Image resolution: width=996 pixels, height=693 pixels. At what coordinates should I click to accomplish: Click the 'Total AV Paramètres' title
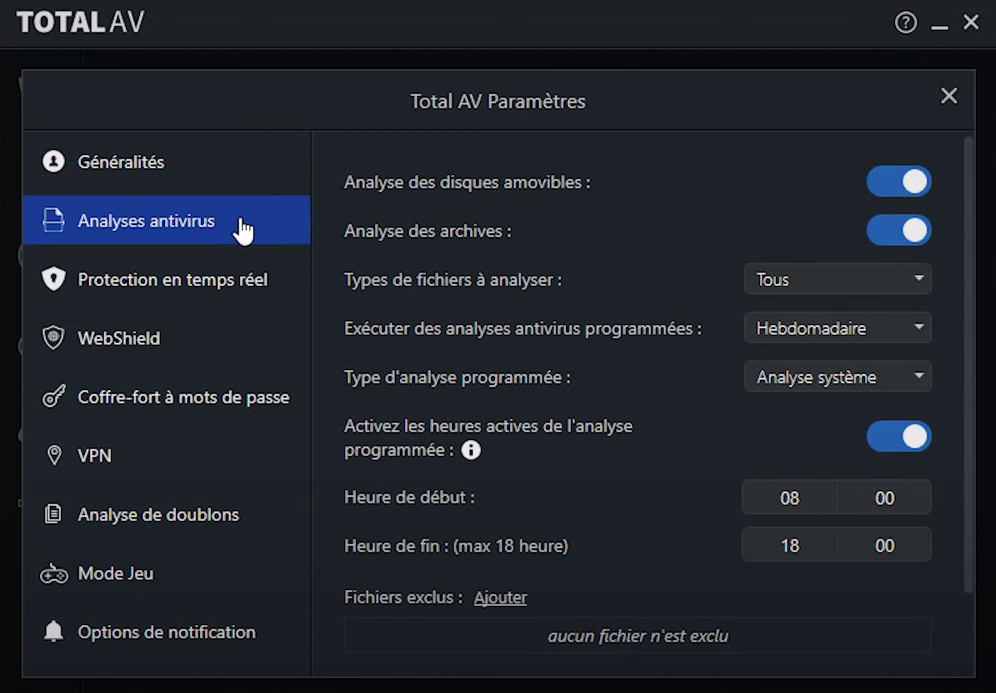[x=498, y=102]
